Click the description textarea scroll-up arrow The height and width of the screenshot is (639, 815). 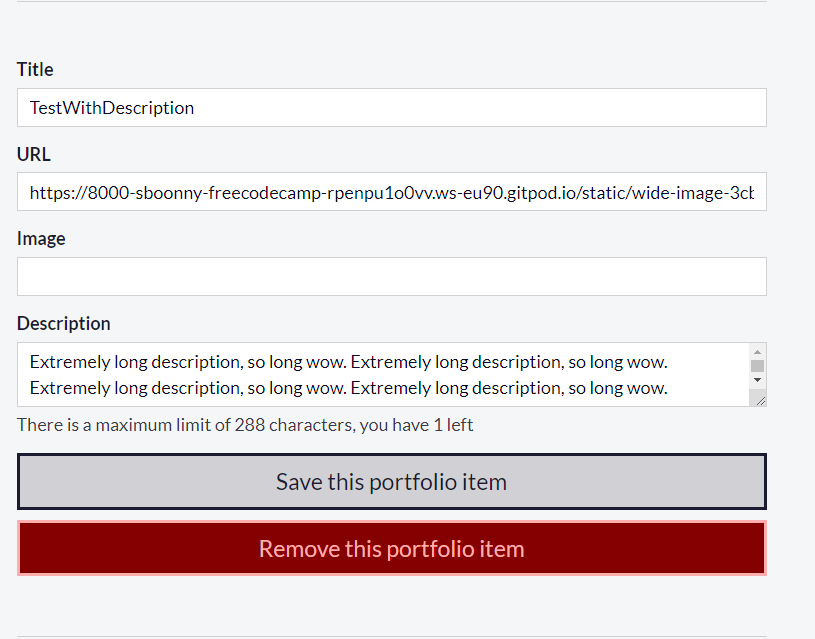point(757,351)
